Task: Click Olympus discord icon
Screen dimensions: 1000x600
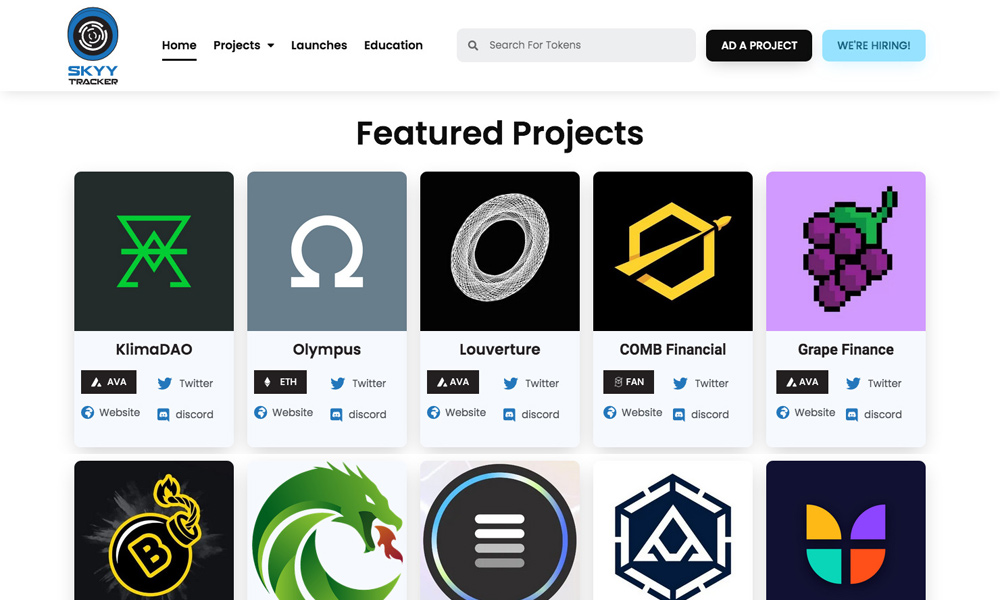Action: click(x=337, y=414)
